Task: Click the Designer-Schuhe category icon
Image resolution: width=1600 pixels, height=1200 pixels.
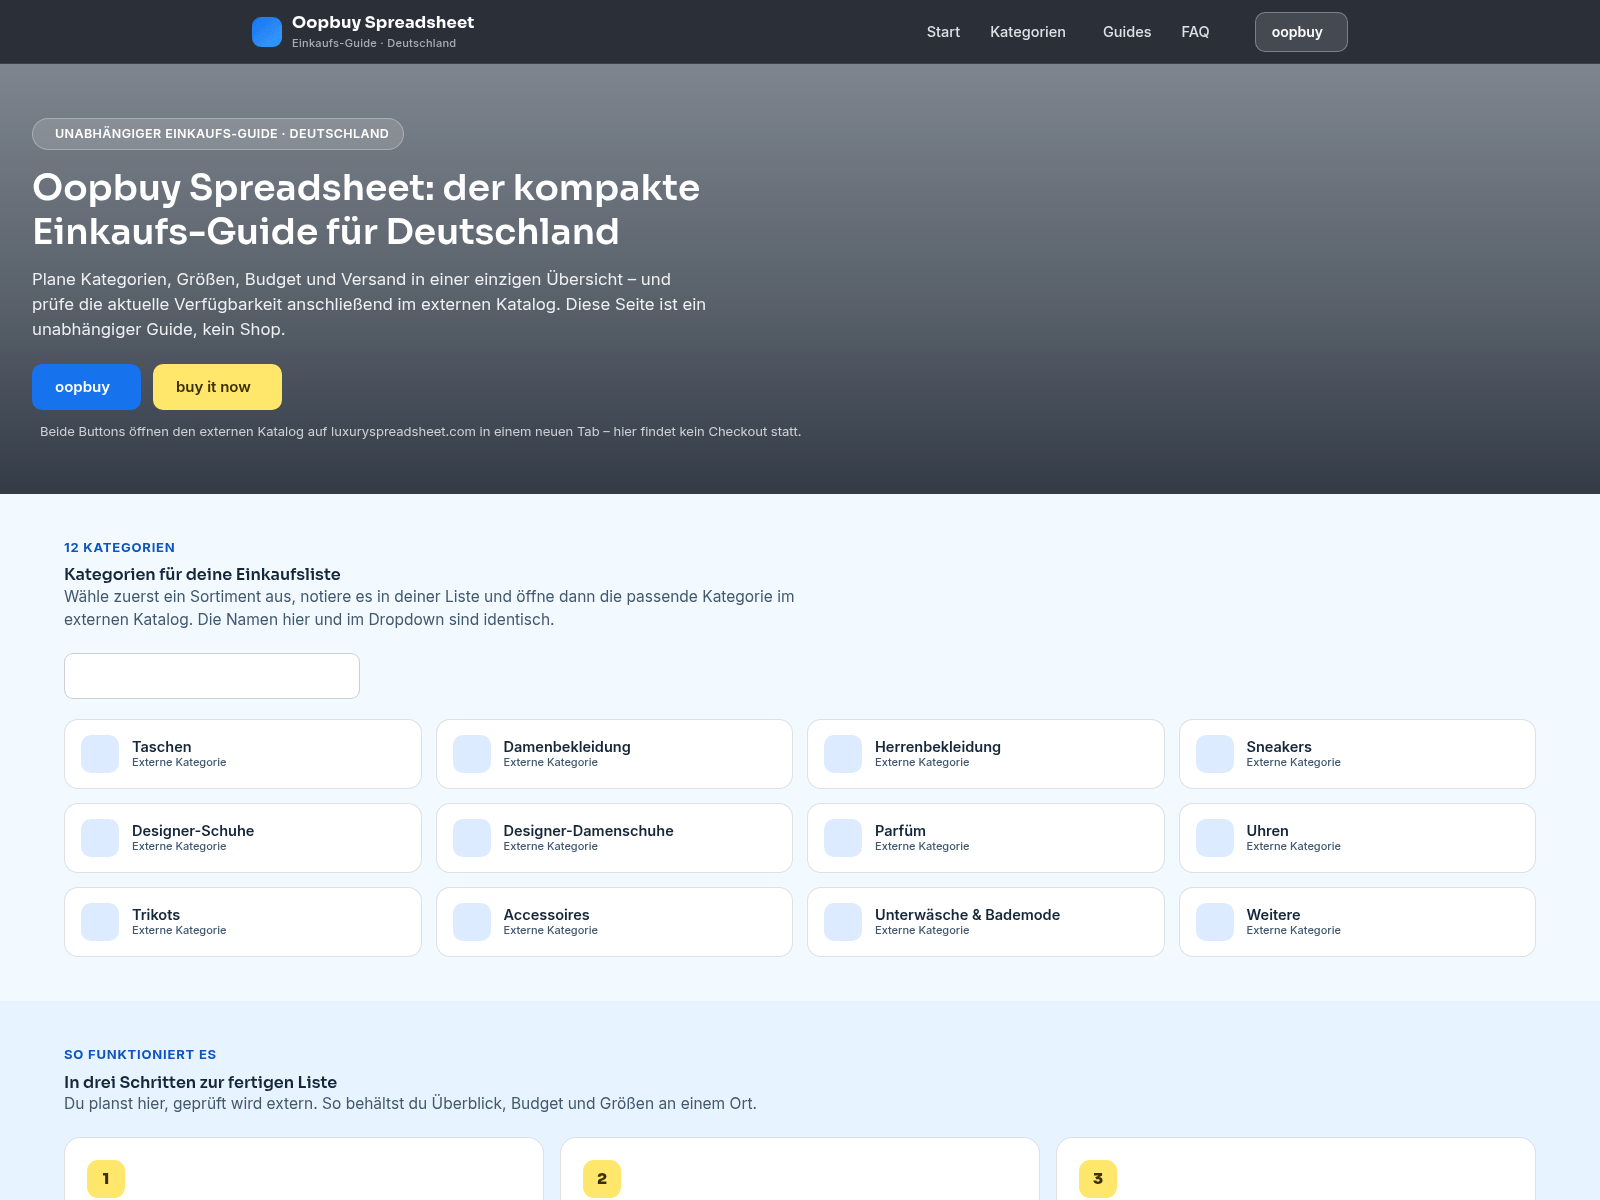Action: pos(100,838)
